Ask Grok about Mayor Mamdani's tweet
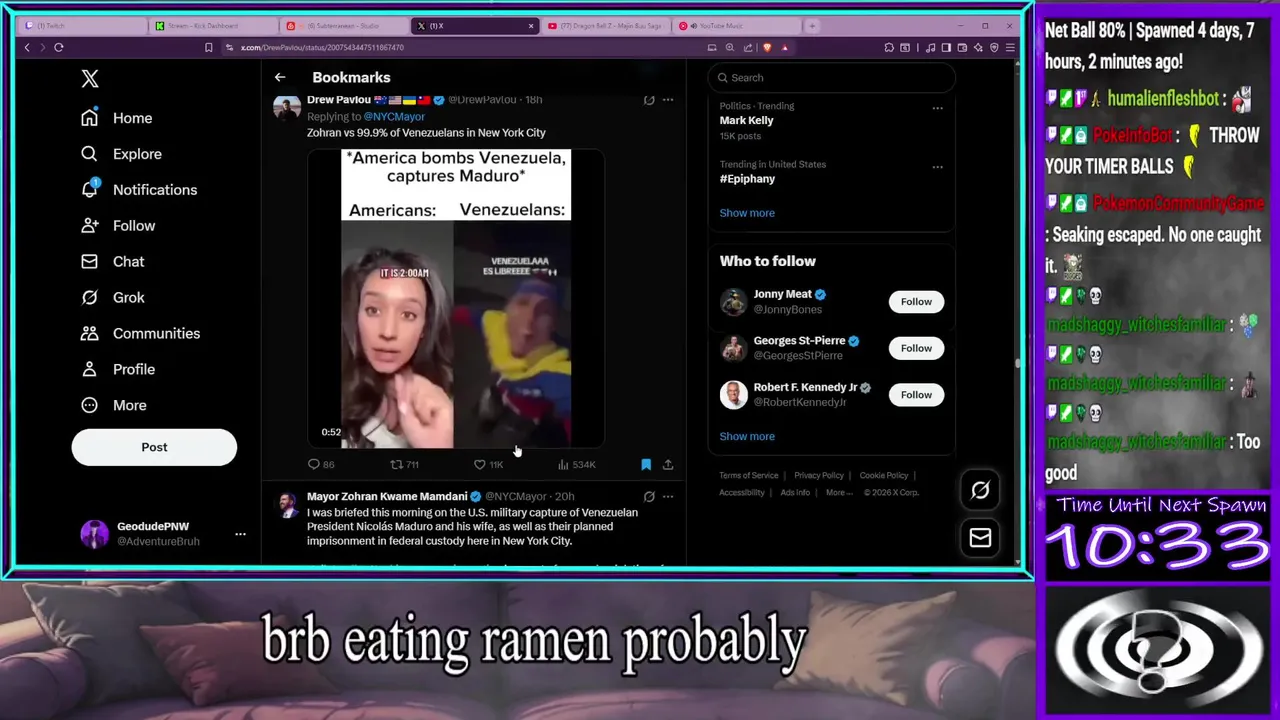The height and width of the screenshot is (720, 1280). [x=649, y=496]
